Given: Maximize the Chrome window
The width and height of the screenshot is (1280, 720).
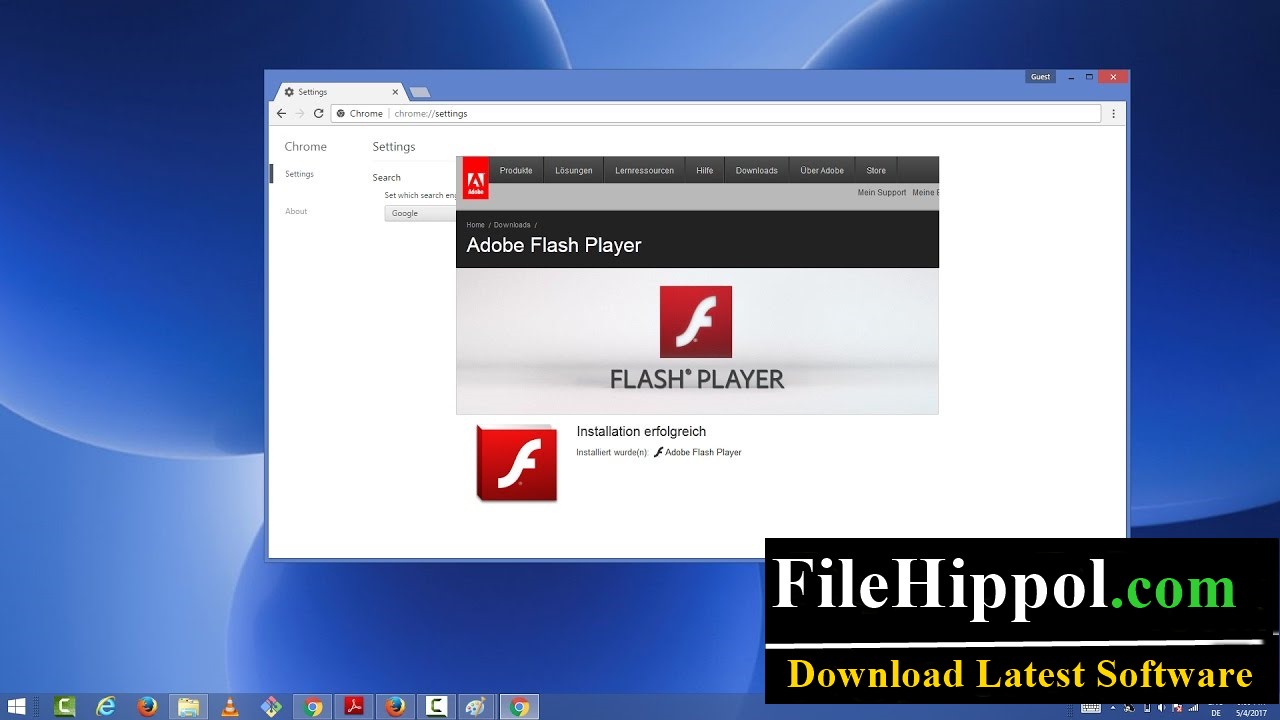Looking at the screenshot, I should [1089, 77].
